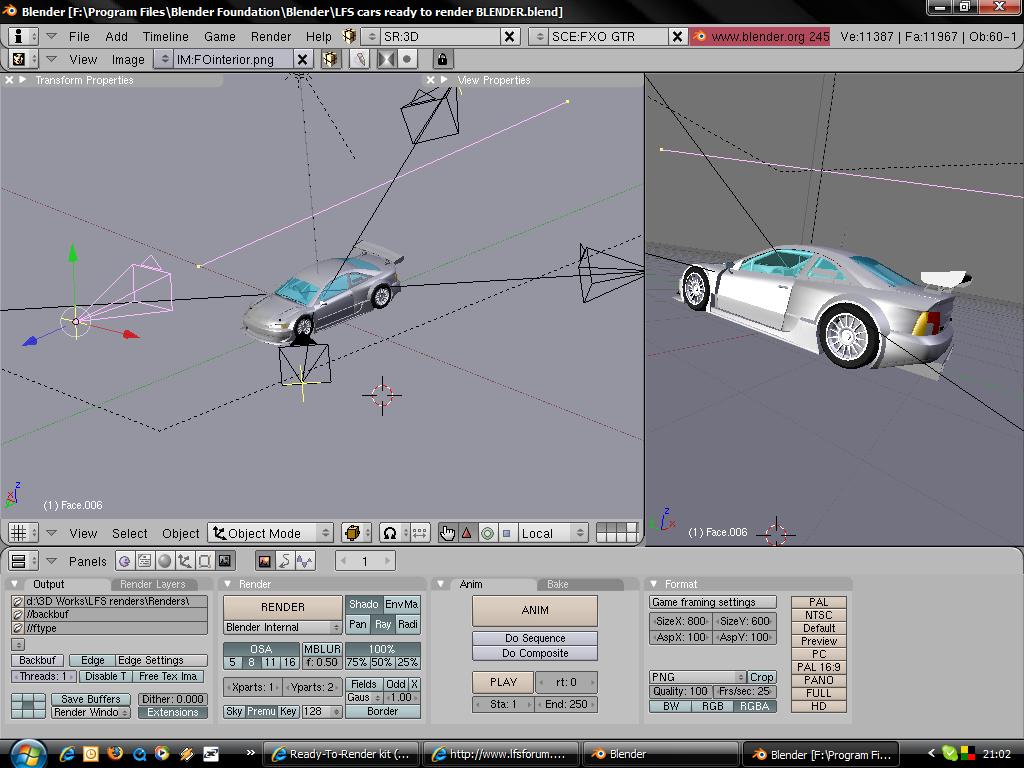Open the 3D view window type selector
Screen dimensions: 1024x768
click(23, 533)
